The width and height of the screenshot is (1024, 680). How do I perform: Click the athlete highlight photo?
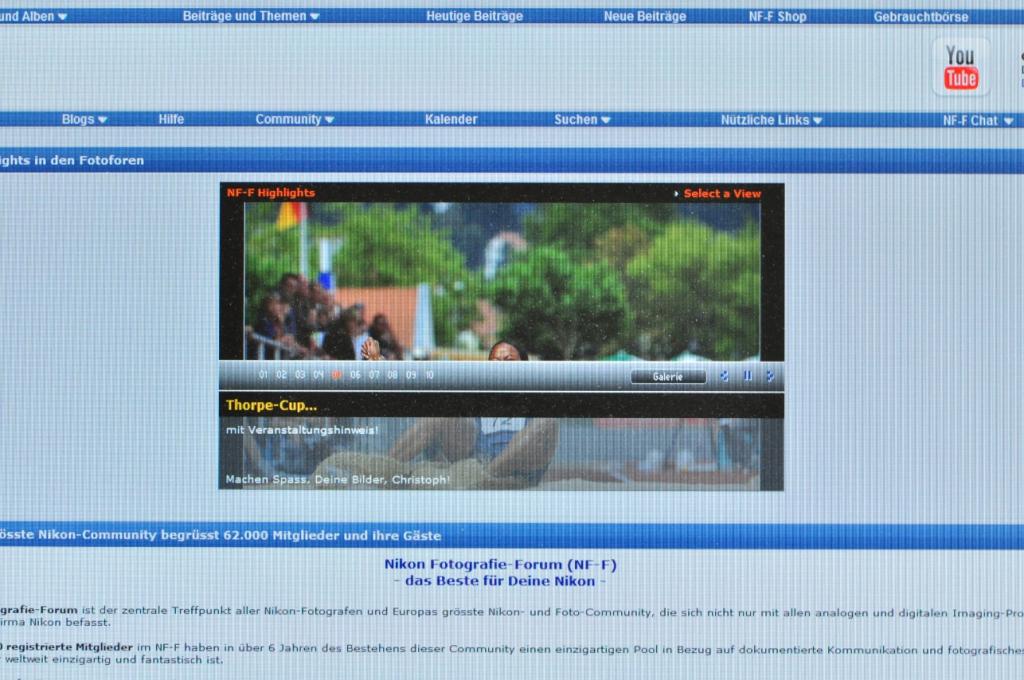(502, 281)
